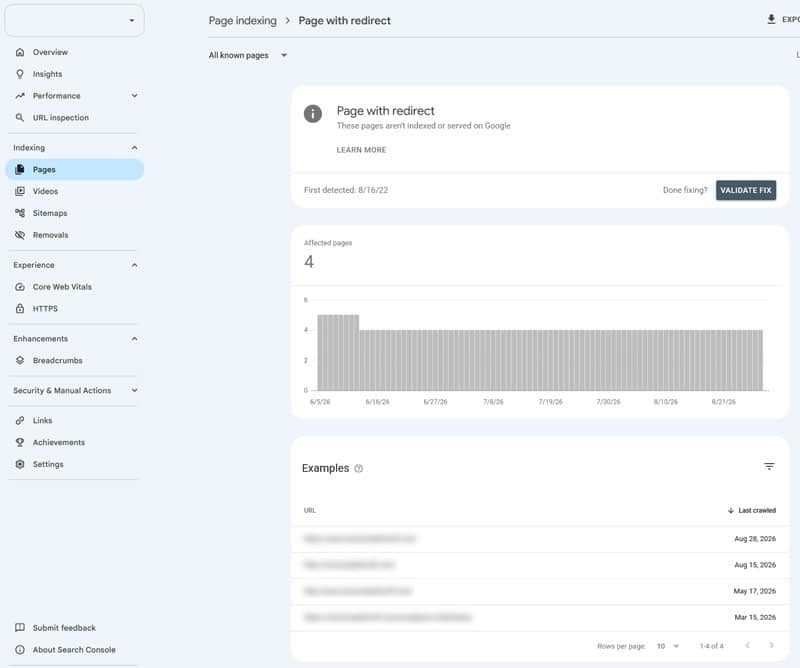Viewport: 800px width, 668px height.
Task: Go to the next page of examples
Action: click(x=771, y=646)
